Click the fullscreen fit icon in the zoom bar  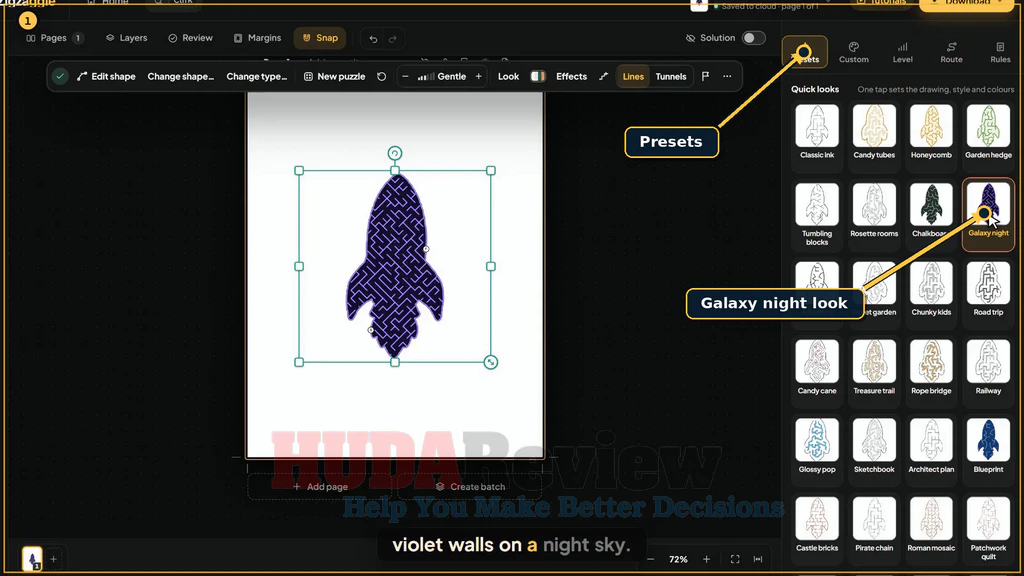735,559
